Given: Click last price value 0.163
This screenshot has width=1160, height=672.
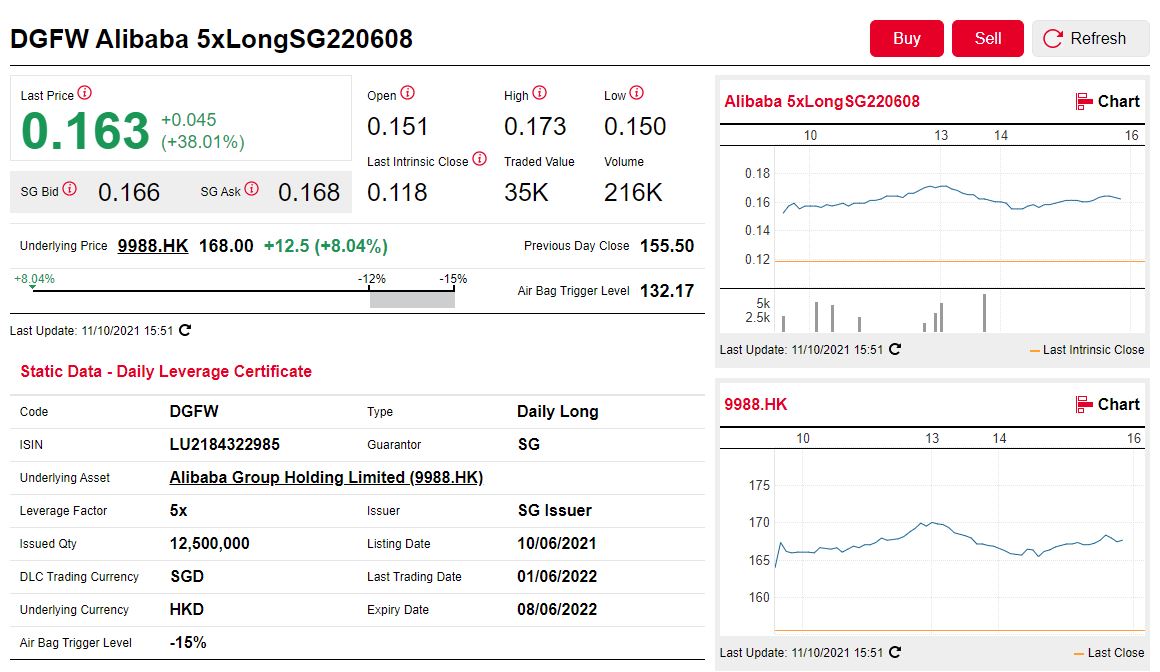Looking at the screenshot, I should (85, 131).
